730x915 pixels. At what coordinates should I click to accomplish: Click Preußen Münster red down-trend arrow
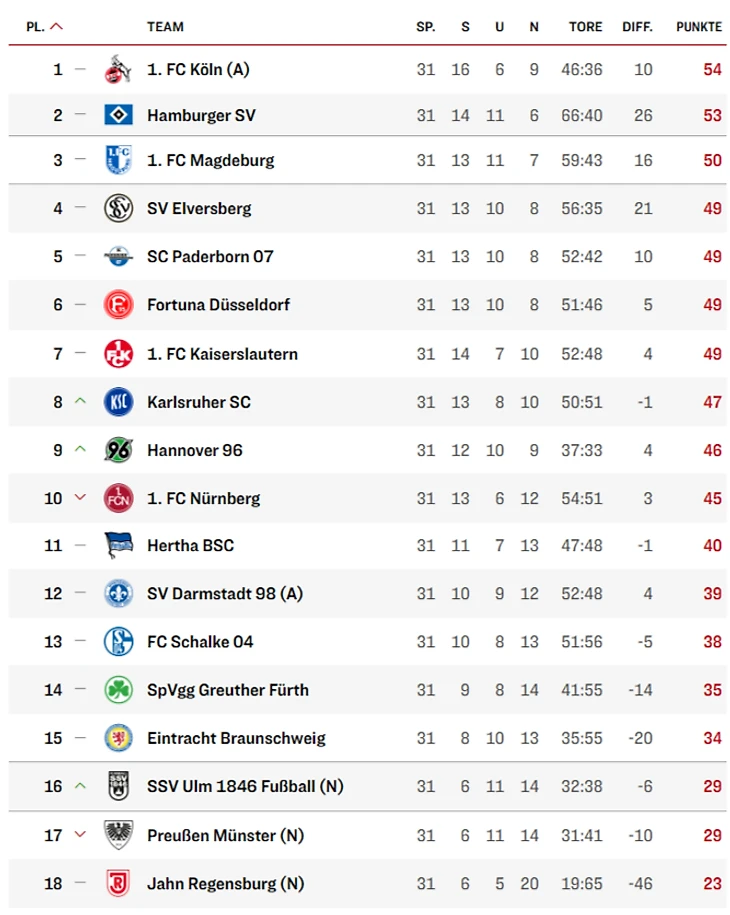tap(81, 835)
